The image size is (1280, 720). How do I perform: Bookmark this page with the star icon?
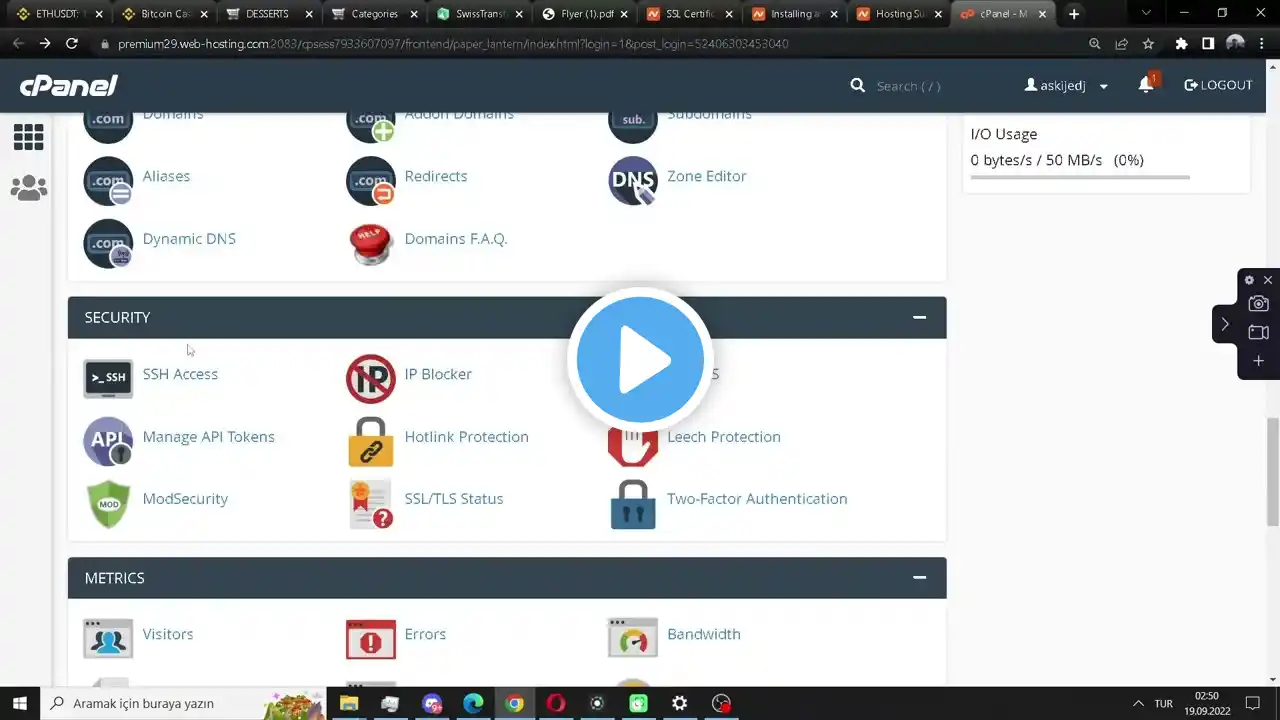(1148, 44)
